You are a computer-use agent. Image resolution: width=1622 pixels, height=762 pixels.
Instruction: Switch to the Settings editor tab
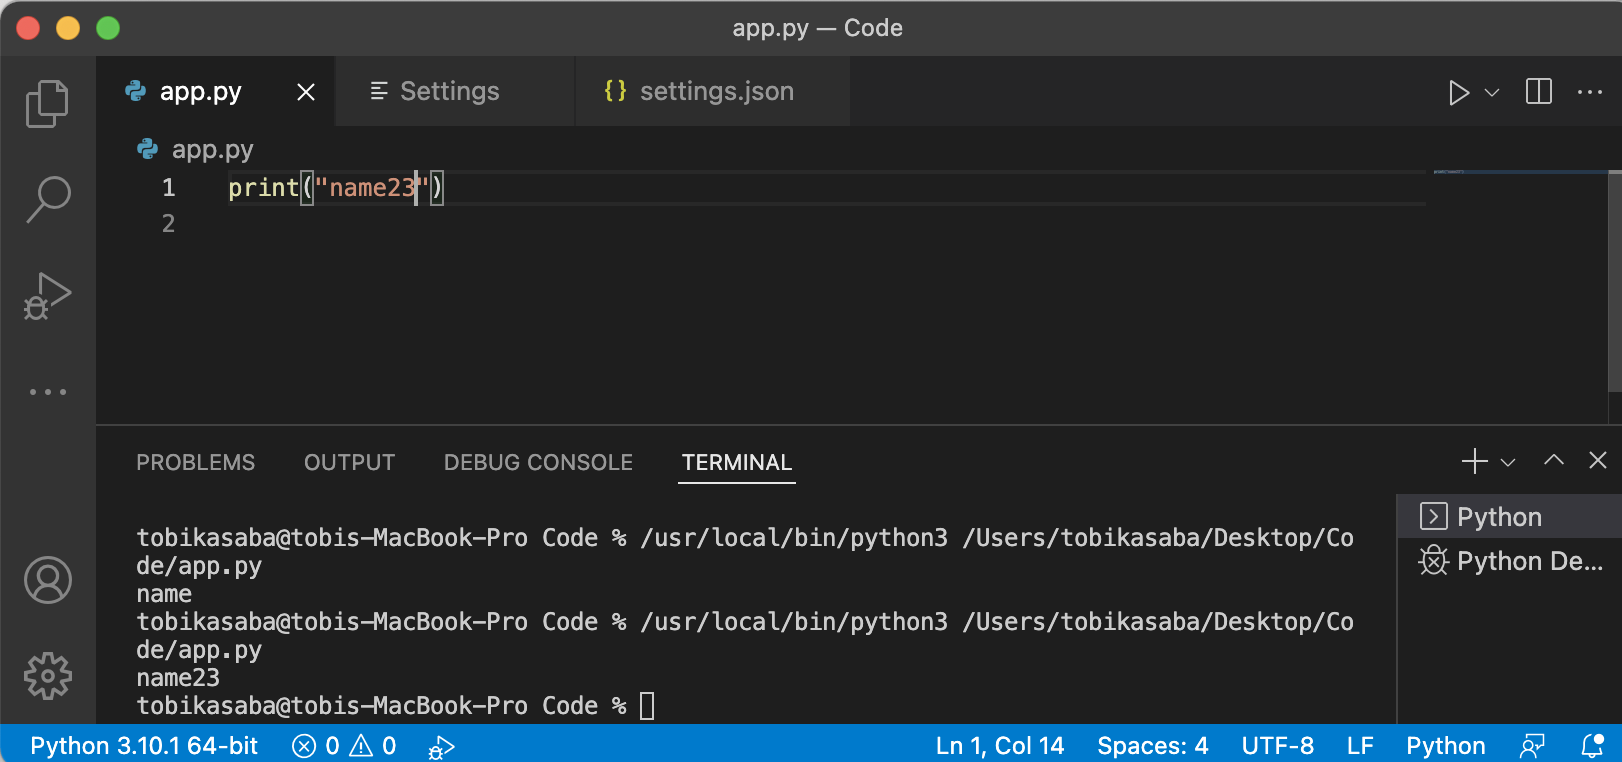tap(449, 91)
